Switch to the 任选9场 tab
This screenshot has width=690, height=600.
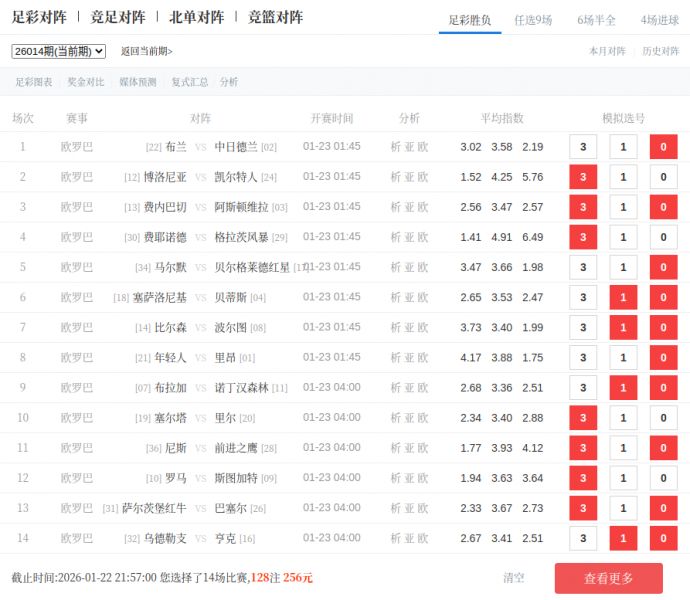tap(532, 20)
